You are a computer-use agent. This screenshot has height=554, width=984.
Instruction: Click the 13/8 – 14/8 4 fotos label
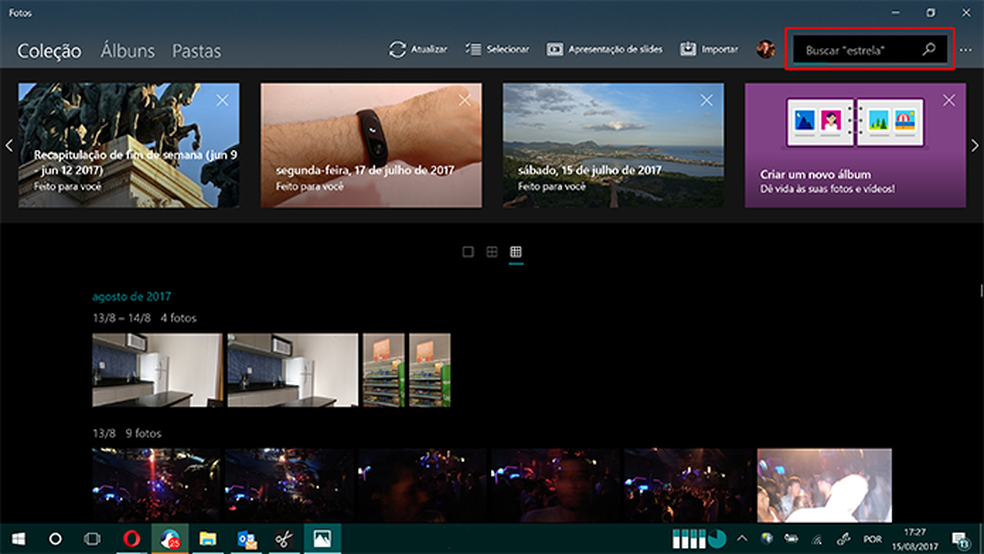[144, 318]
